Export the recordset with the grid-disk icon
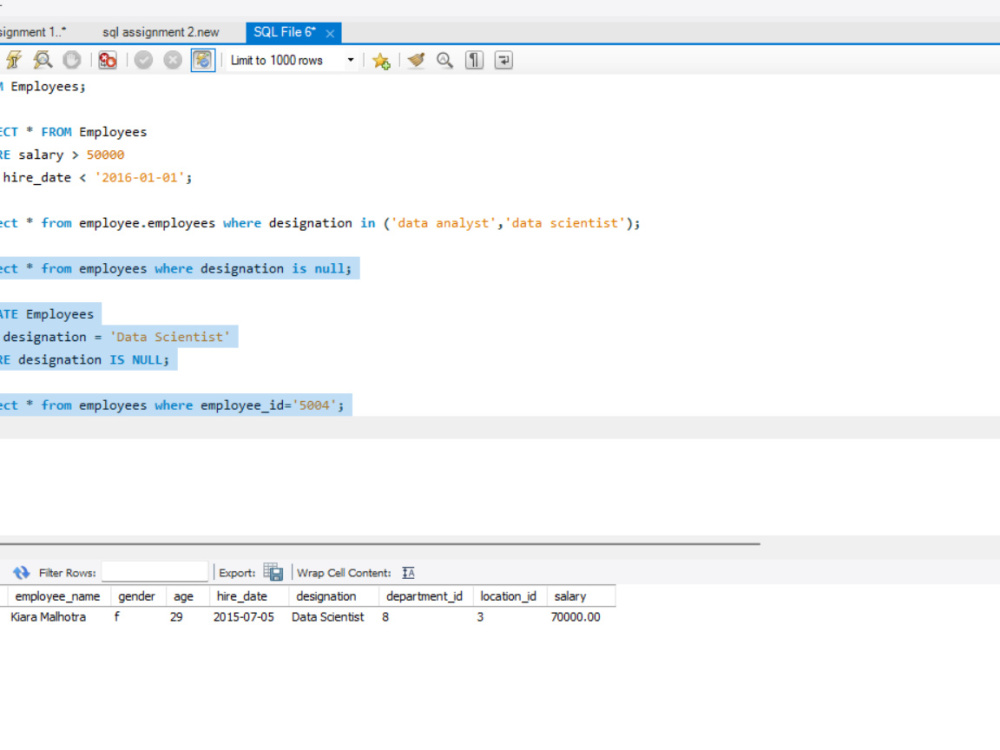This screenshot has height=750, width=1000. pos(273,572)
